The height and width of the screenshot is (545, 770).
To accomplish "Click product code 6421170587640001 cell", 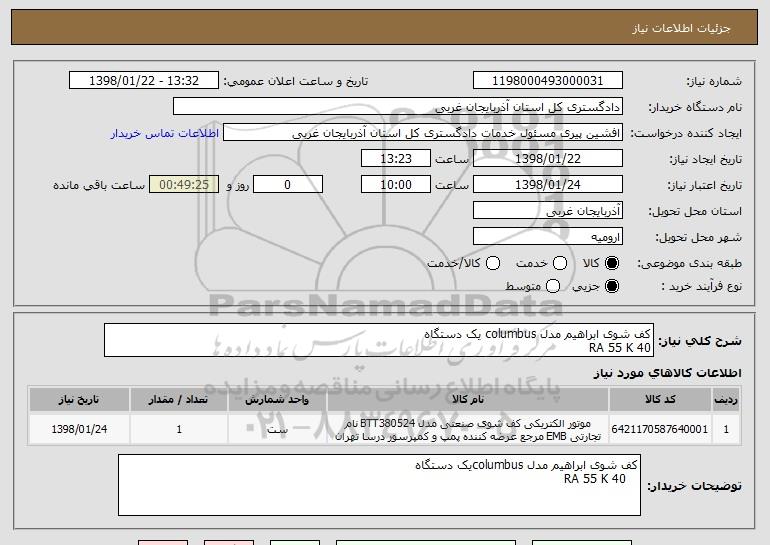I will [x=660, y=429].
